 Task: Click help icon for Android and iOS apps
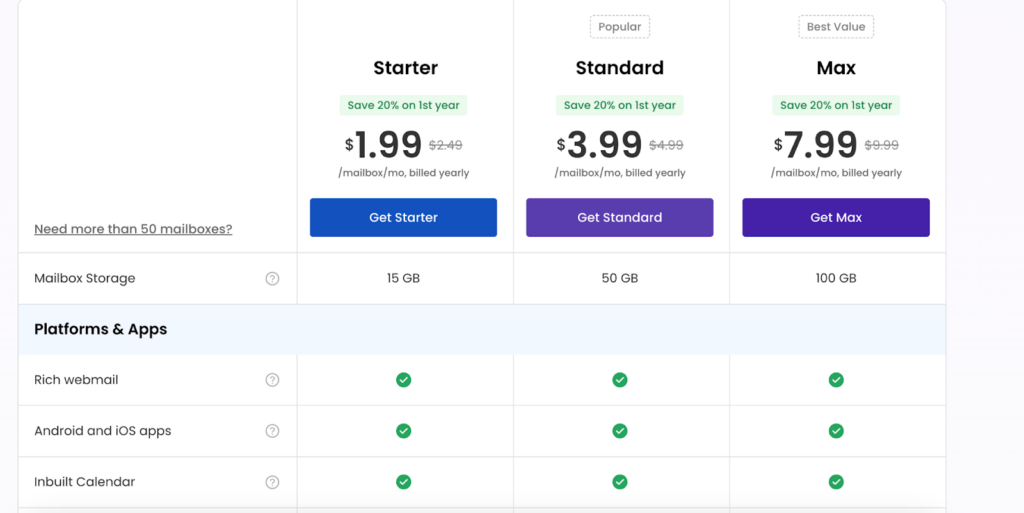coord(272,431)
